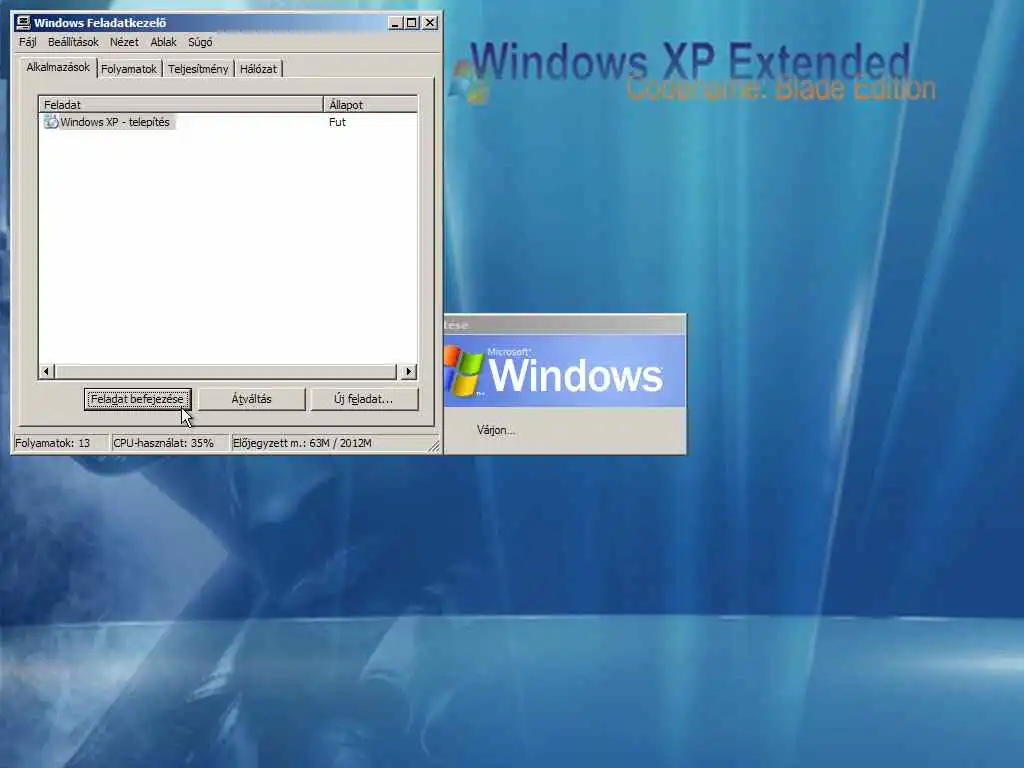Select the Alkalmazások tab
Screen dimensions: 1024x768
58,67
